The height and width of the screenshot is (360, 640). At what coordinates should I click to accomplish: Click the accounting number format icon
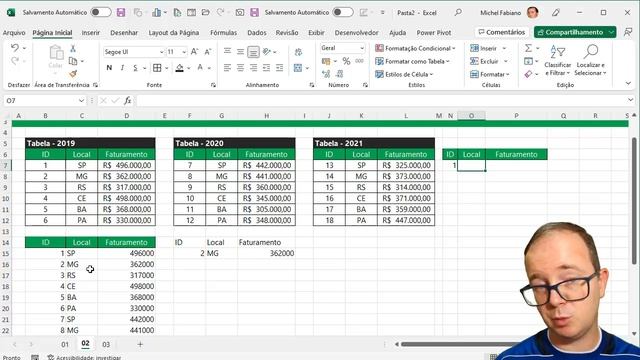click(x=326, y=61)
